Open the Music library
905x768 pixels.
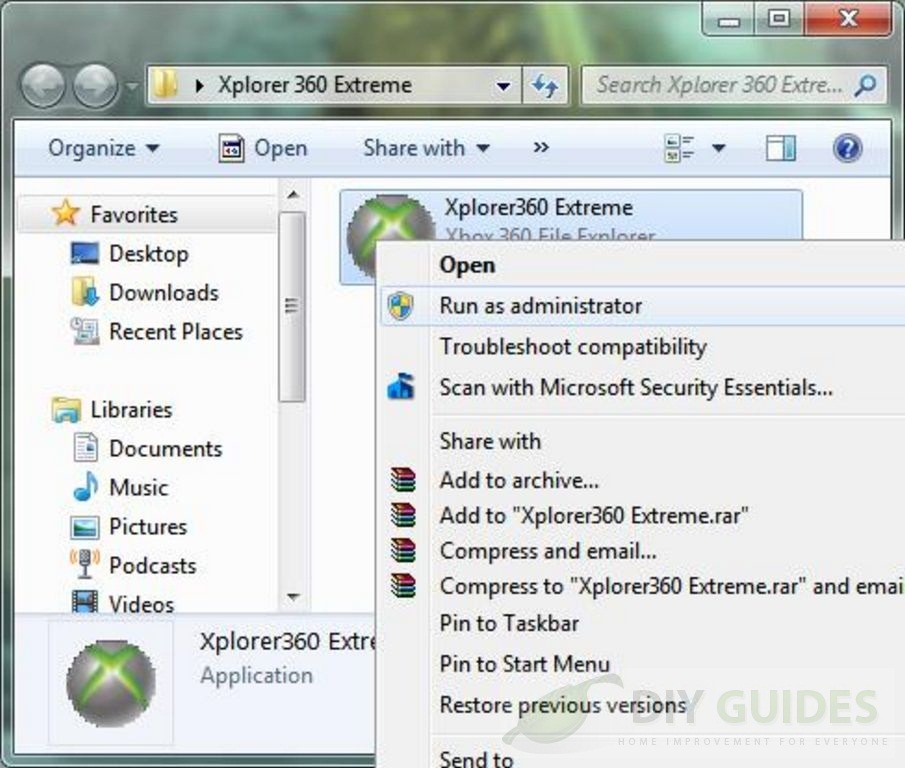[139, 488]
